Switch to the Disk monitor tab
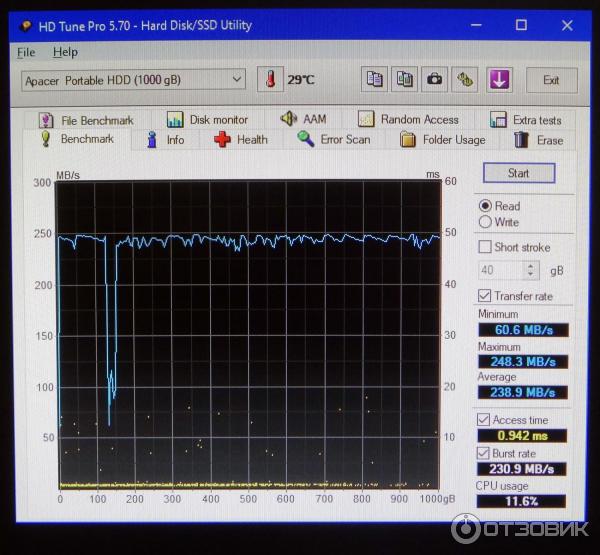600x555 pixels. coord(209,120)
